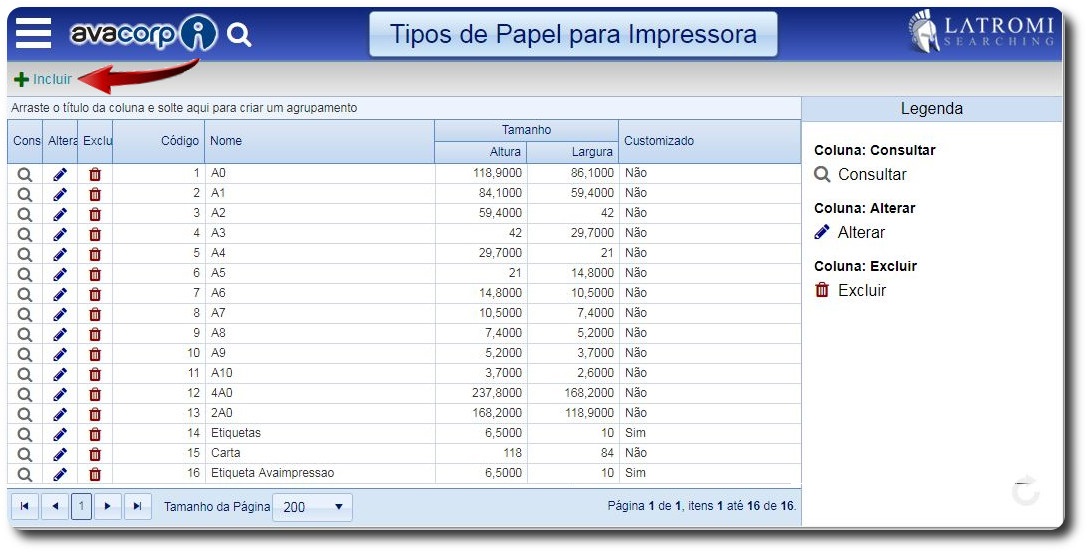1087x553 pixels.
Task: Select page 1 in the pager
Action: point(81,507)
